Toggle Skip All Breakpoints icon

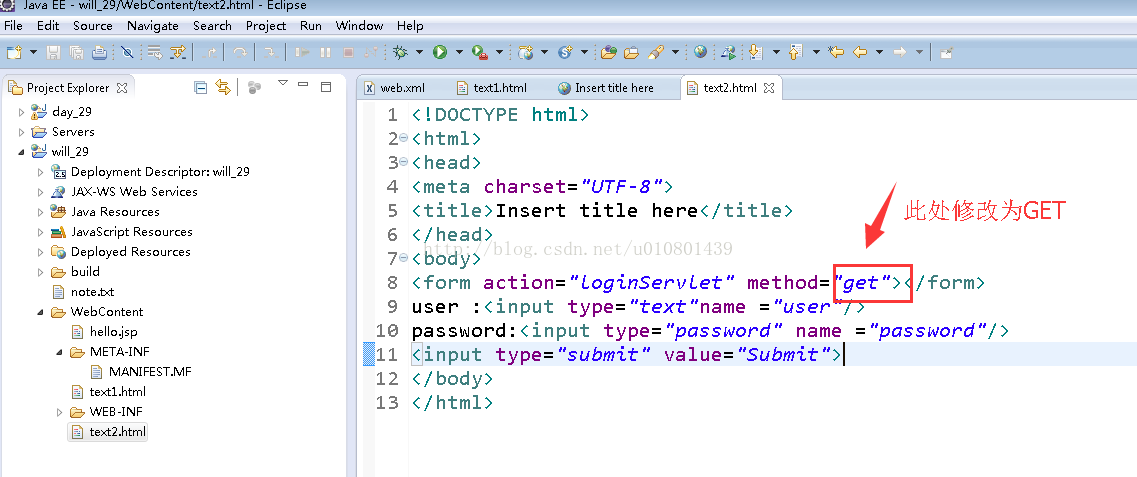127,52
